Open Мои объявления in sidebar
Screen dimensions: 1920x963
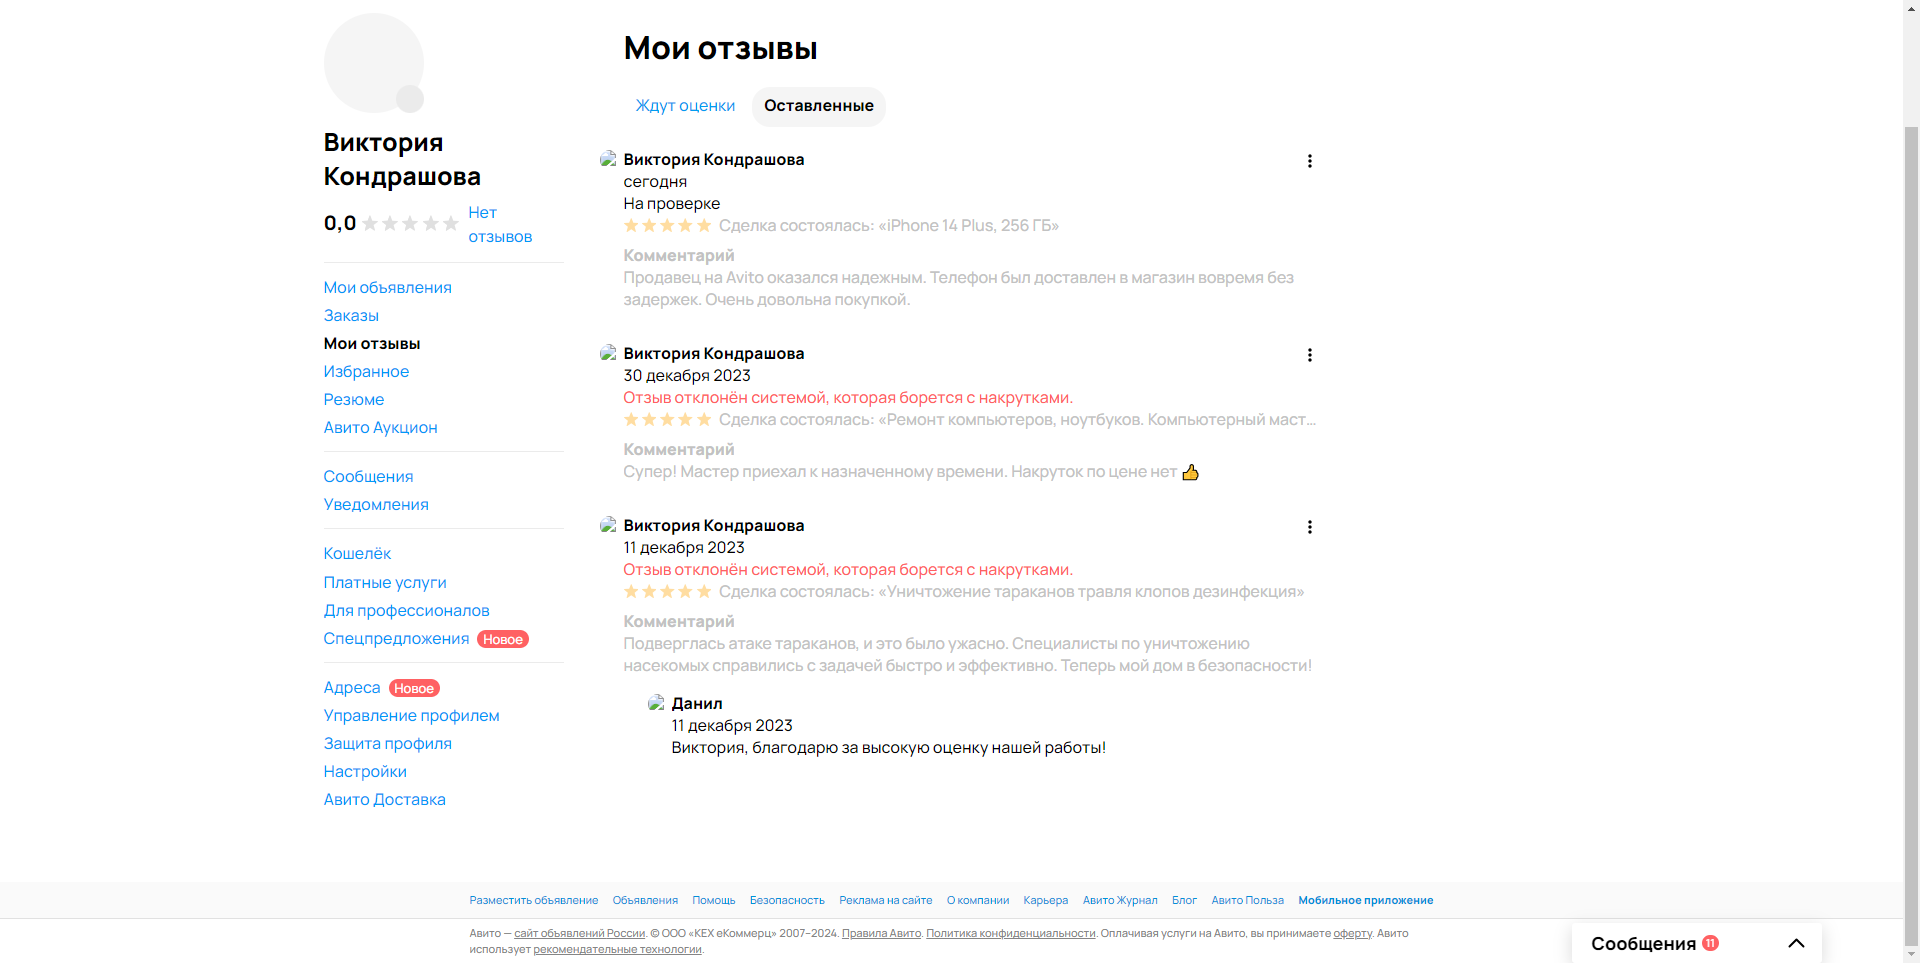pos(387,288)
